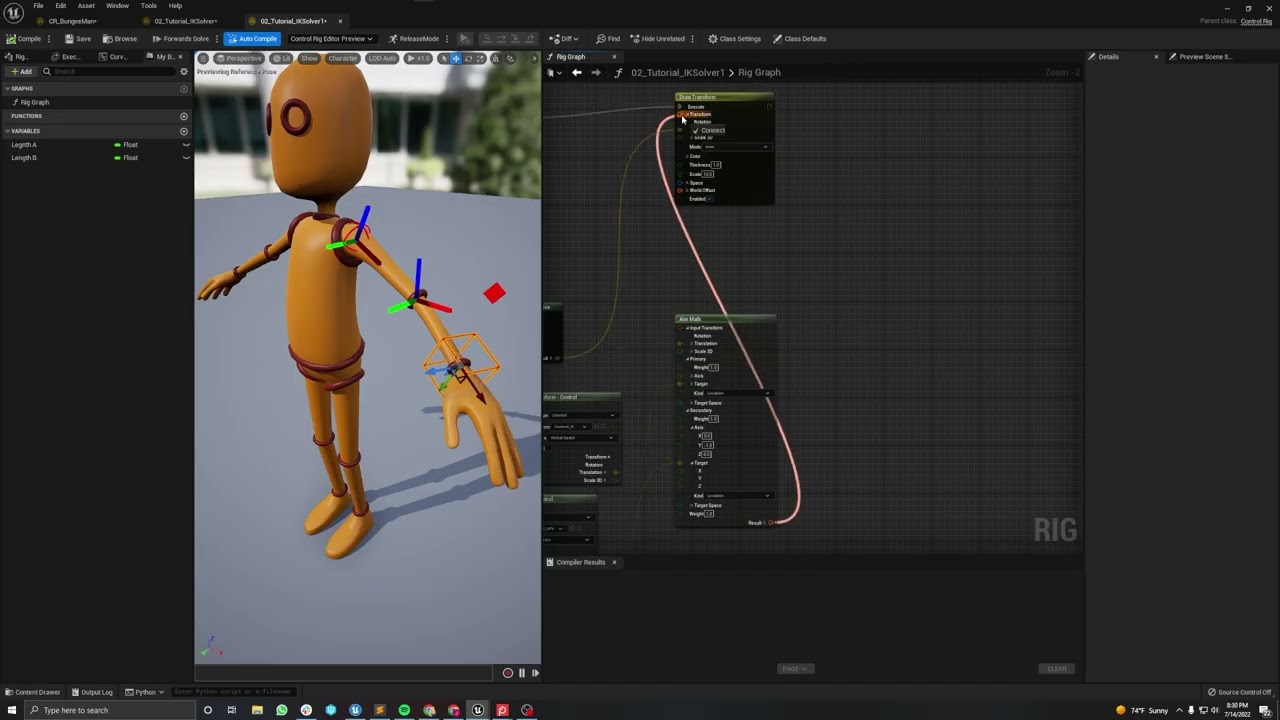Open viewport Character menu

(342, 58)
